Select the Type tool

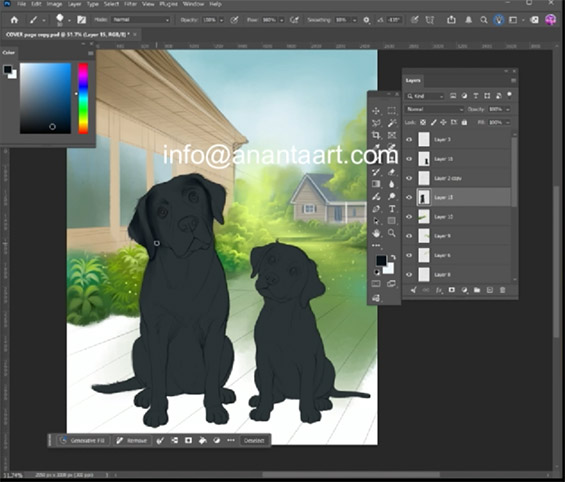[x=392, y=209]
